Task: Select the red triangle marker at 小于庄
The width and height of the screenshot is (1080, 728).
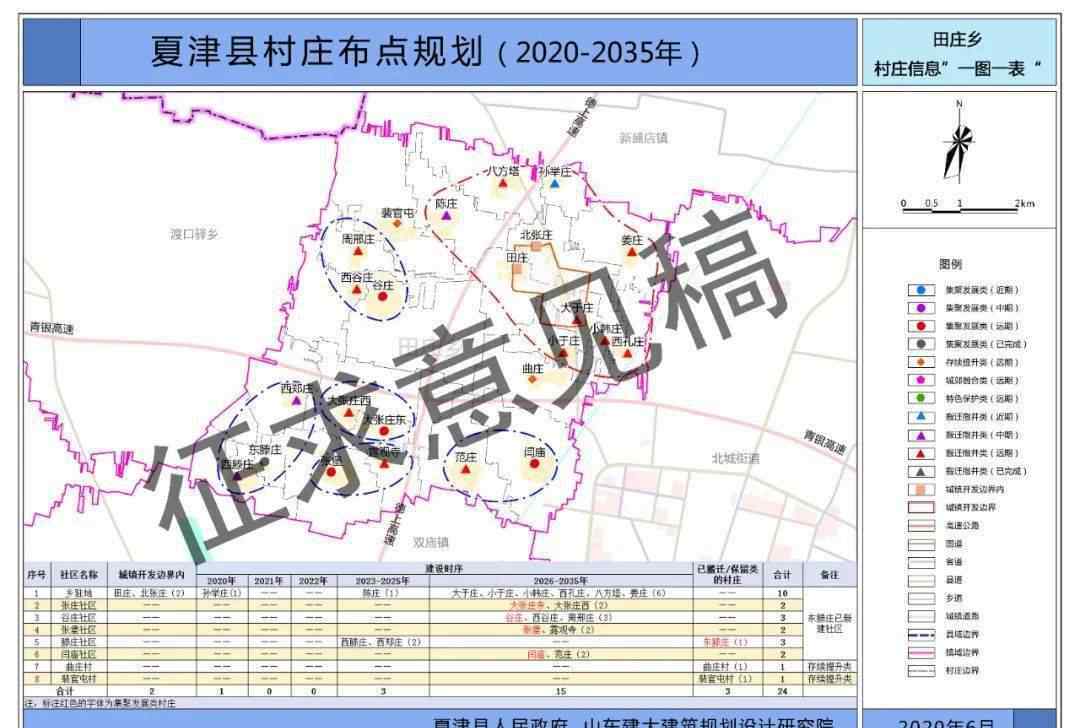Action: pyautogui.click(x=563, y=353)
